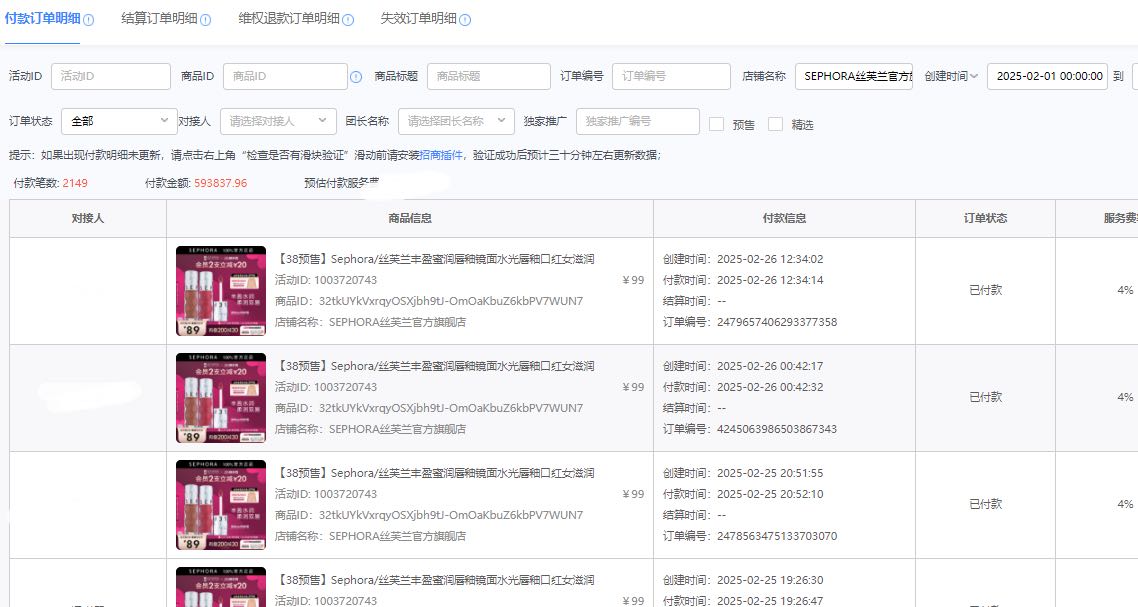This screenshot has height=607, width=1138.
Task: Open the 订单状态 dropdown showing 全部
Action: [x=120, y=121]
